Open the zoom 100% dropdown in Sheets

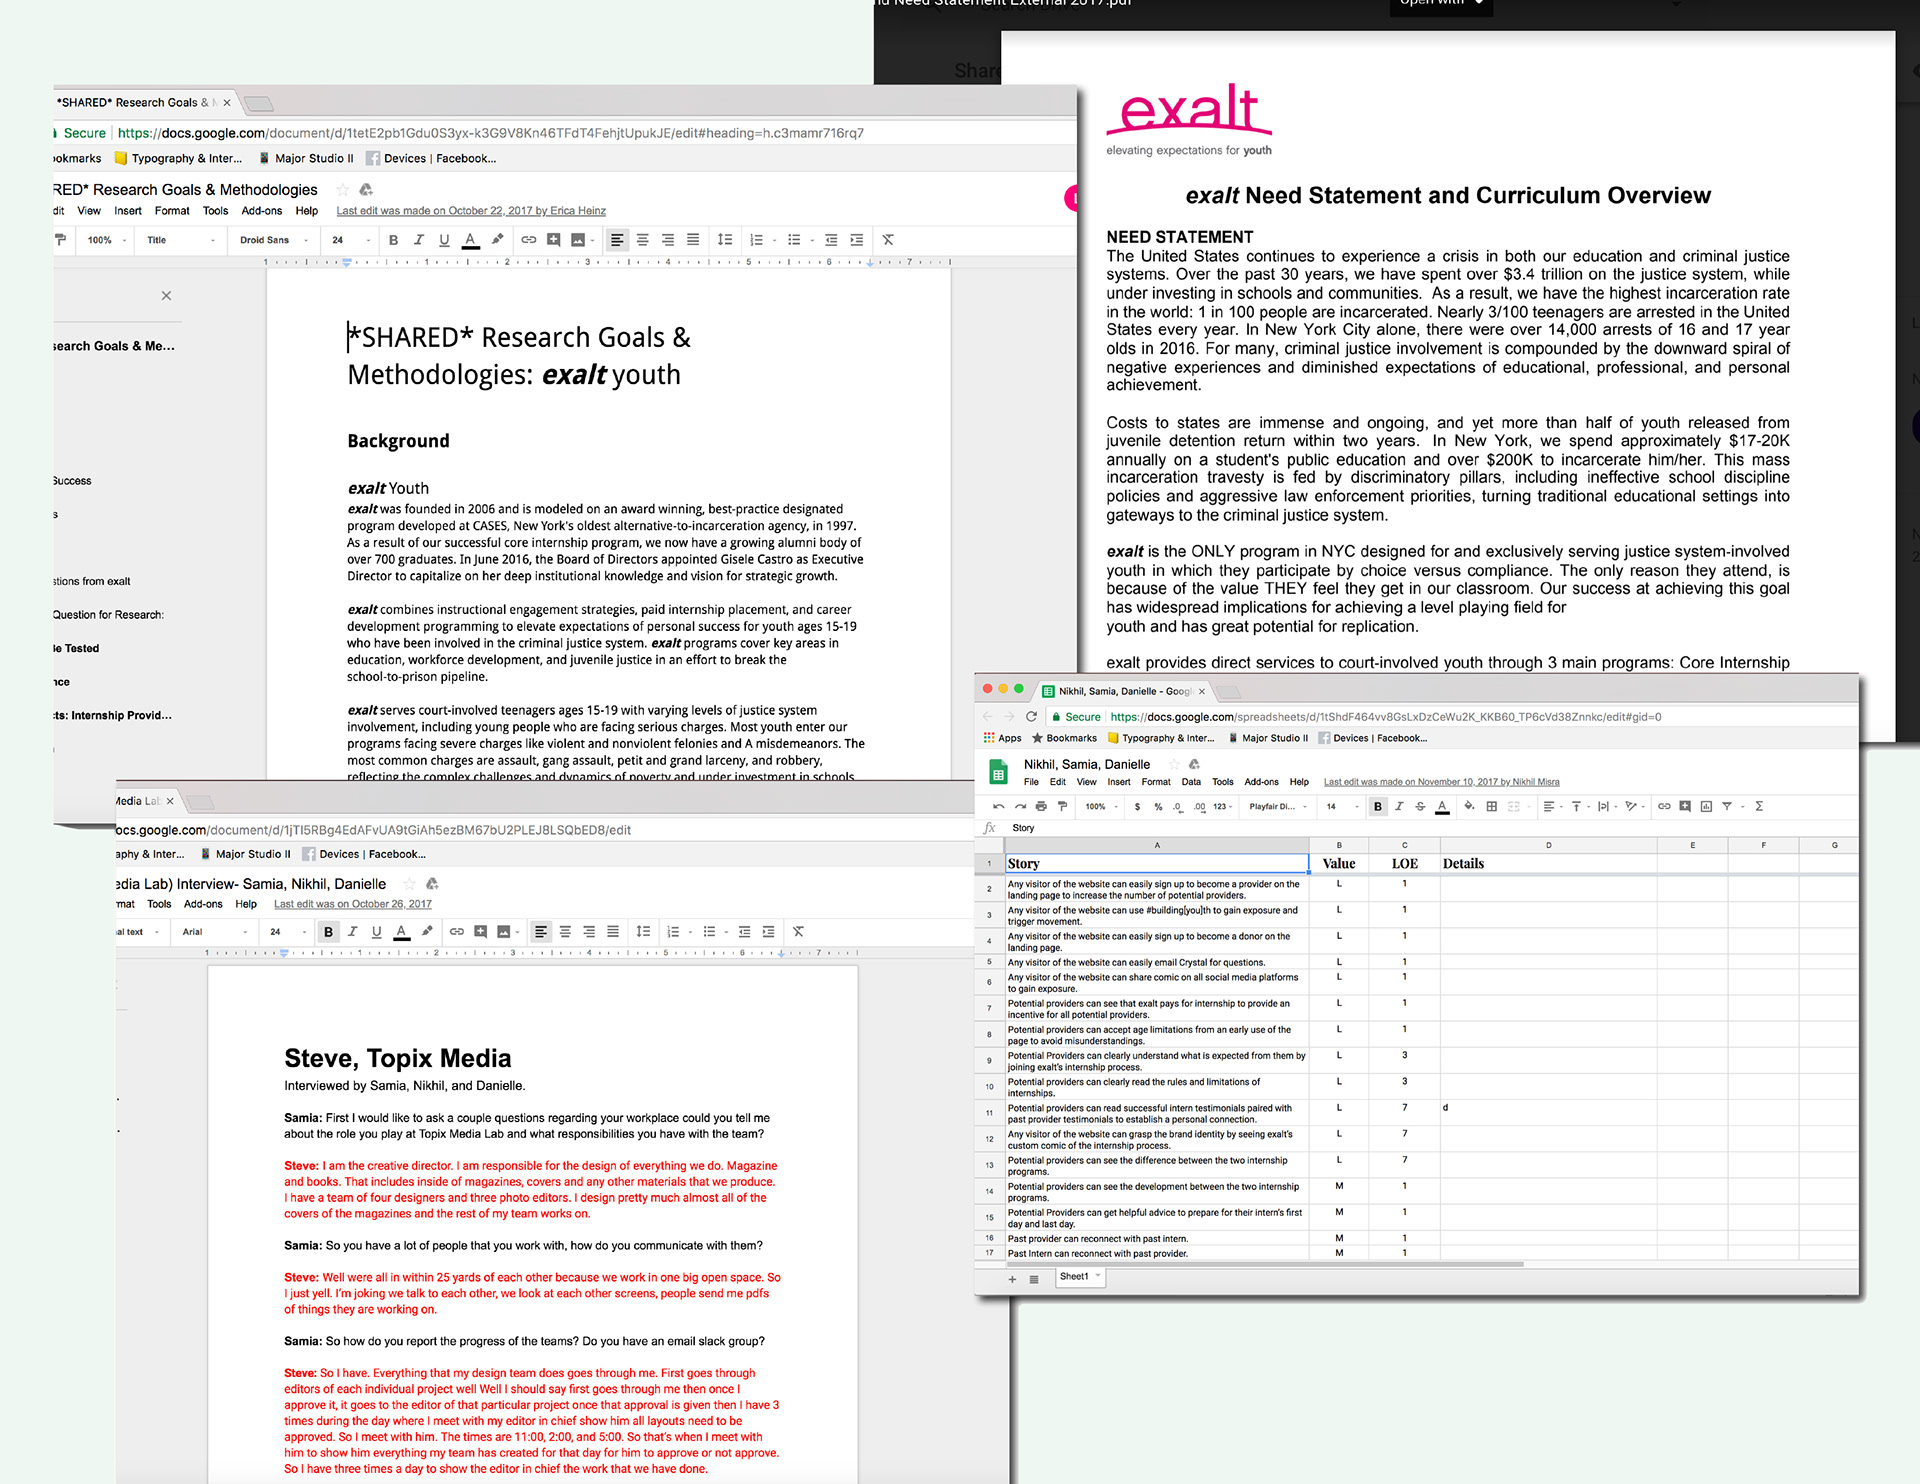[x=1102, y=806]
